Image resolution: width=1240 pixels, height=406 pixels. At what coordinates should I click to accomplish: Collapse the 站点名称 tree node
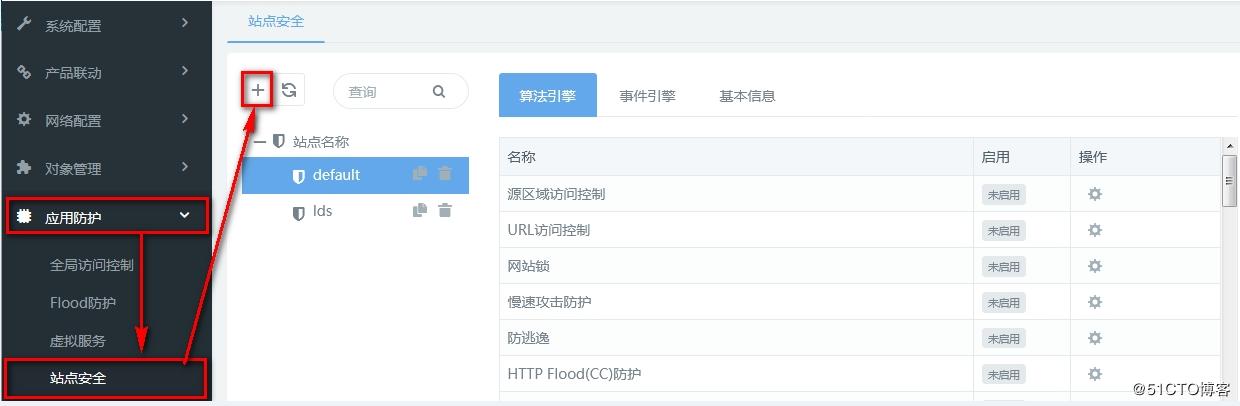pos(259,142)
